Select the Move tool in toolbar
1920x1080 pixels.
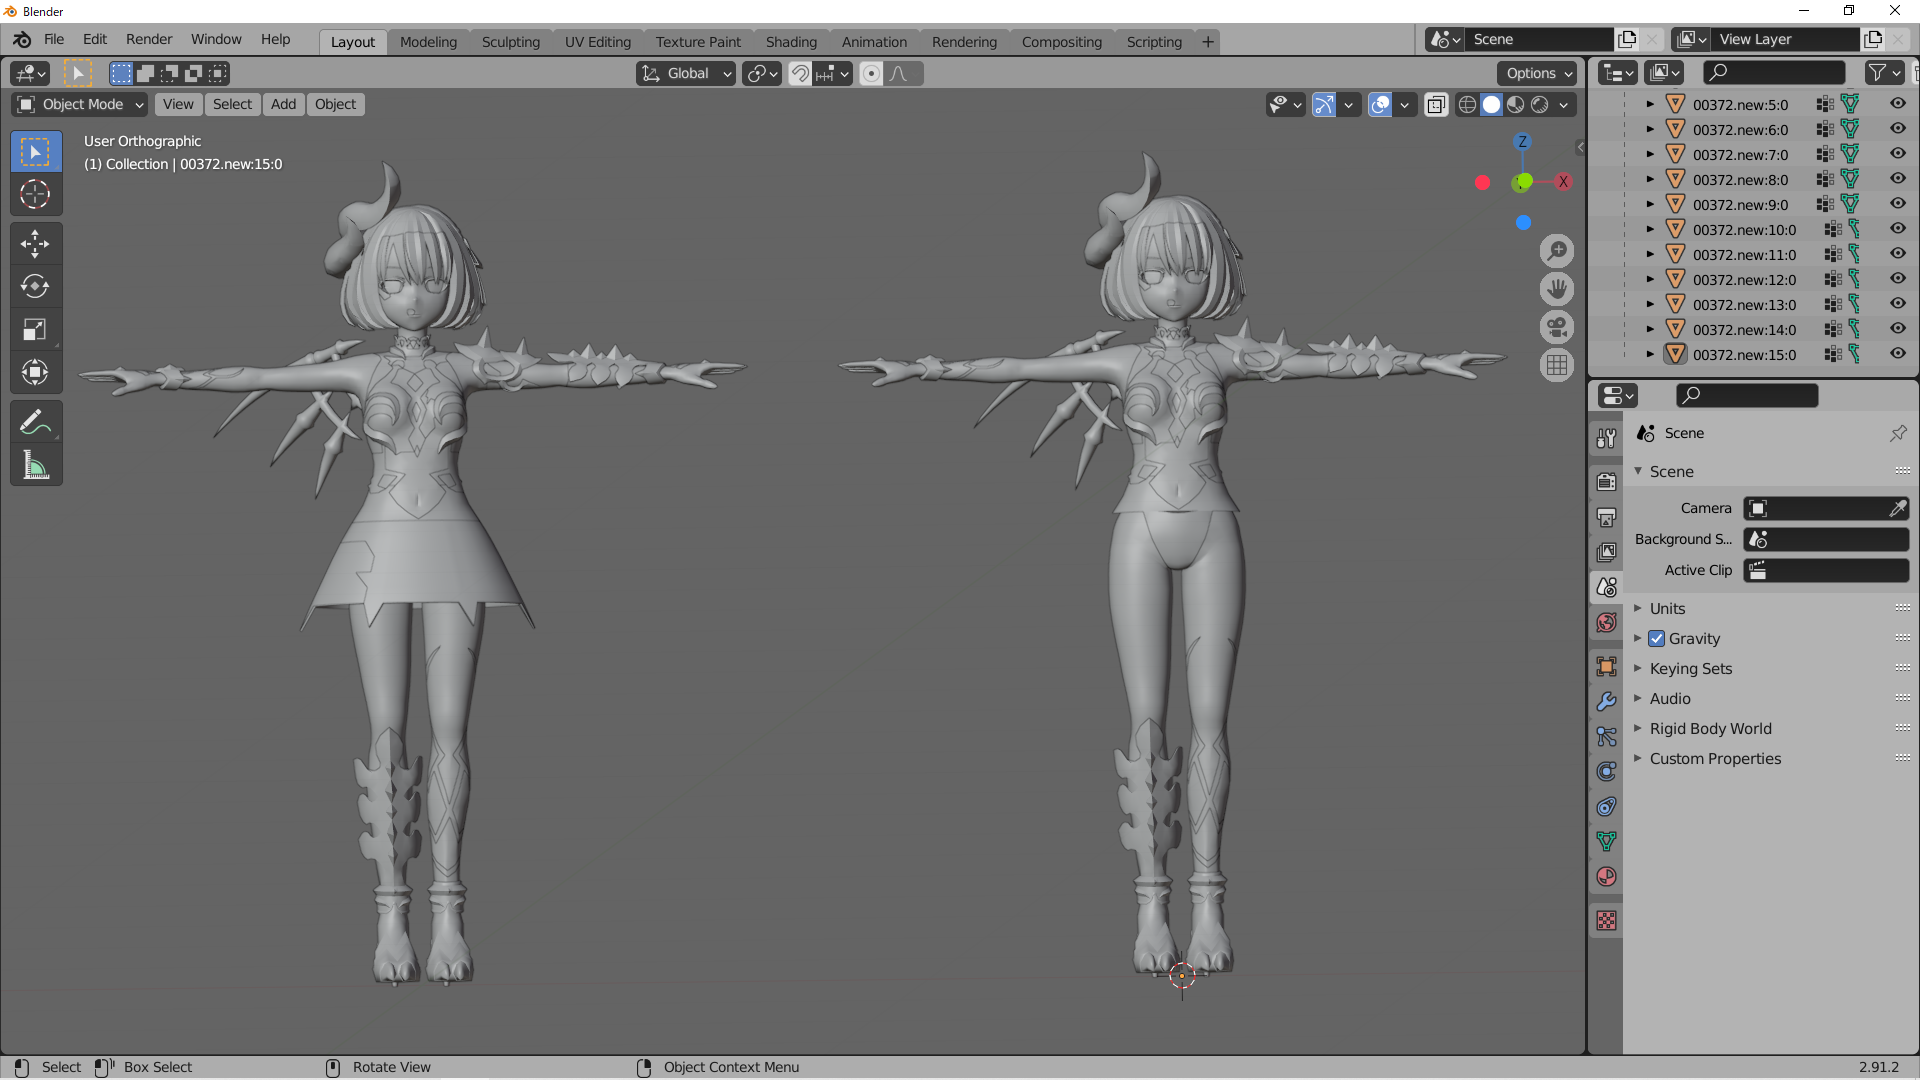(x=35, y=243)
